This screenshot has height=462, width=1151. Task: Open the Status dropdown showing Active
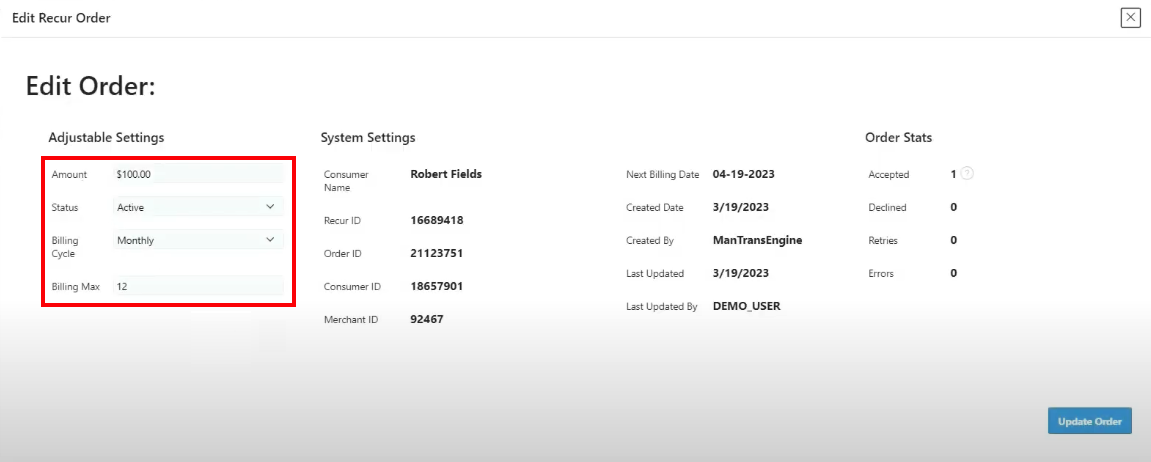click(x=198, y=207)
